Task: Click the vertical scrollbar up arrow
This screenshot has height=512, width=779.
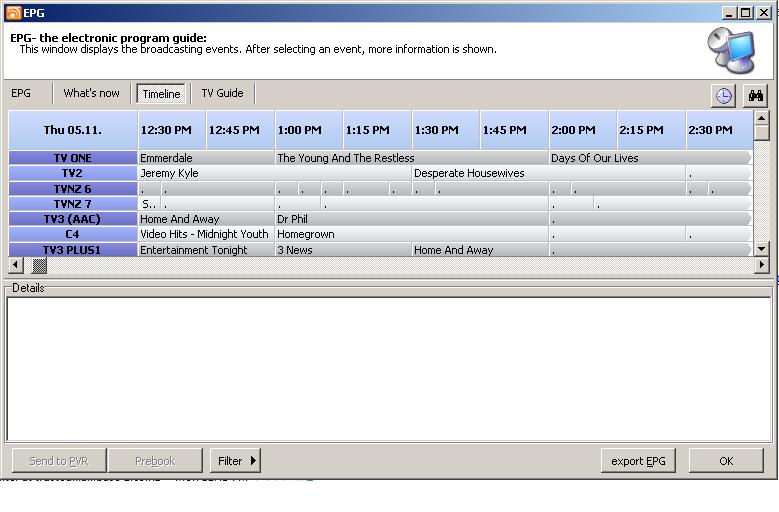Action: click(761, 118)
